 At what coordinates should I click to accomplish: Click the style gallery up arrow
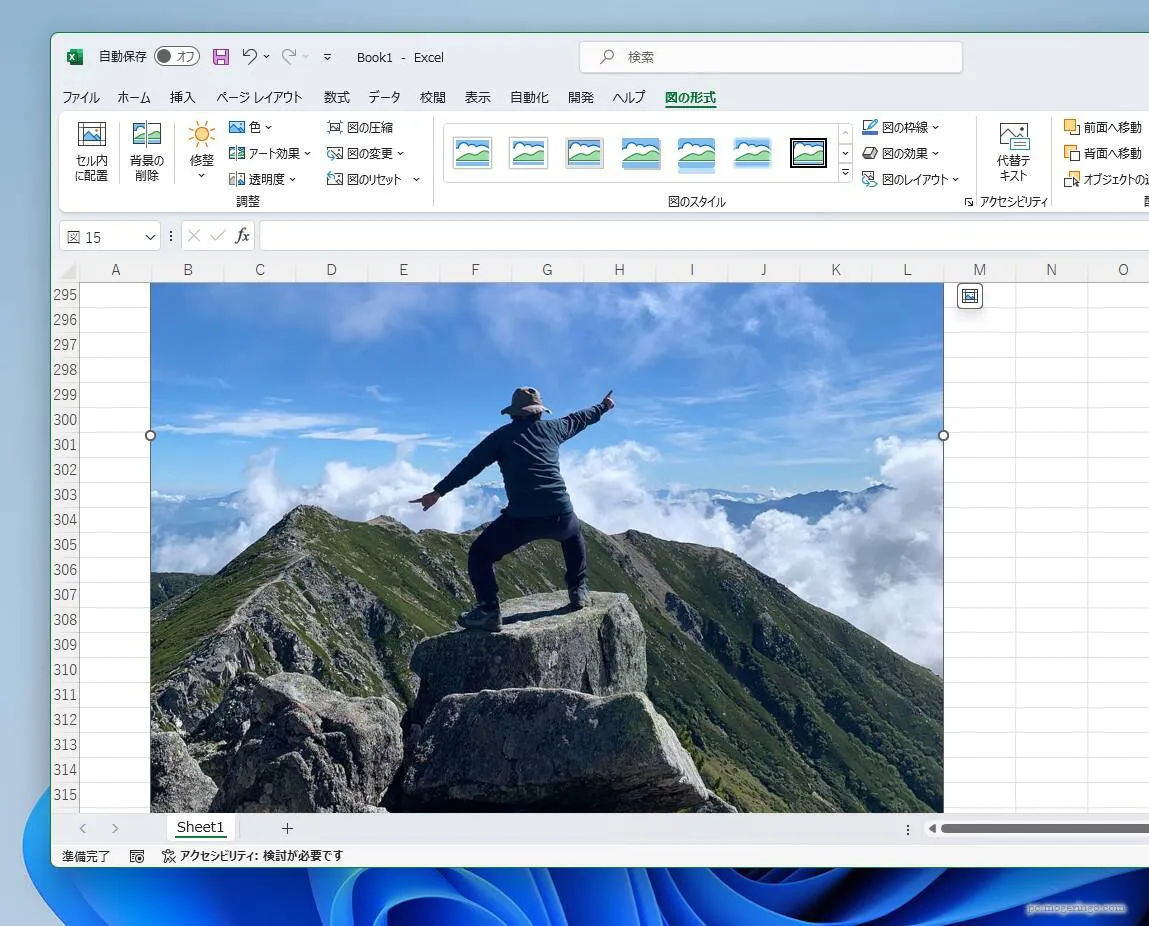(845, 133)
